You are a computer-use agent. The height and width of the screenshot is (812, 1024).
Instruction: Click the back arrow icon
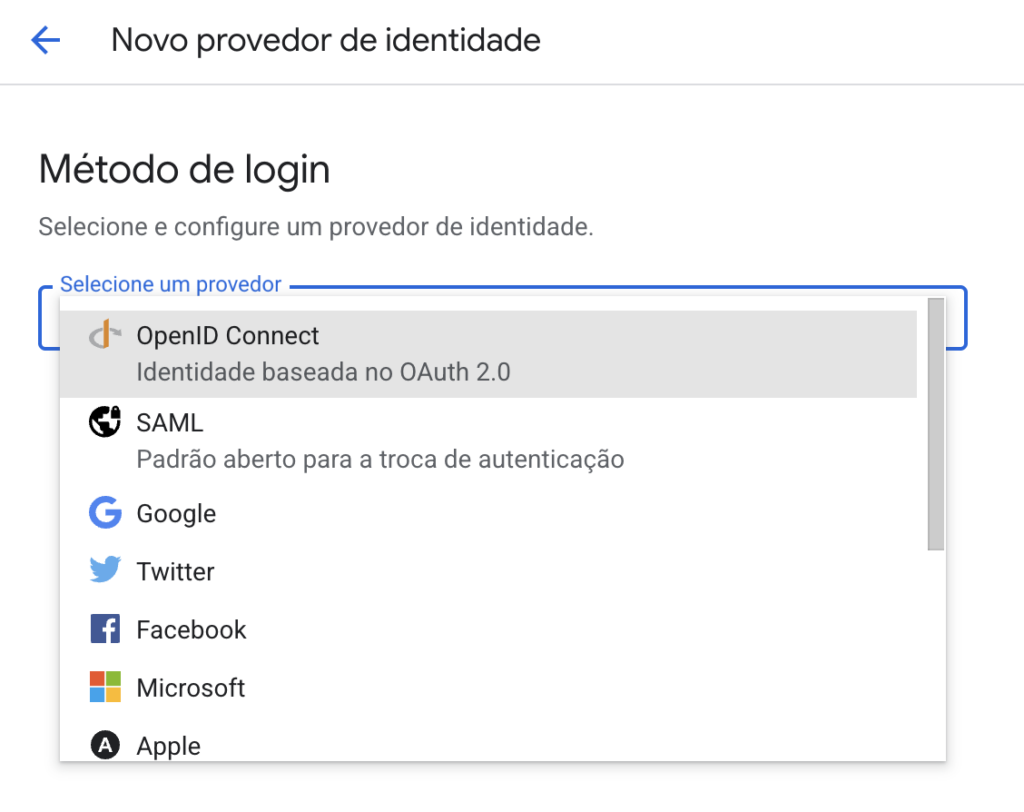[46, 40]
